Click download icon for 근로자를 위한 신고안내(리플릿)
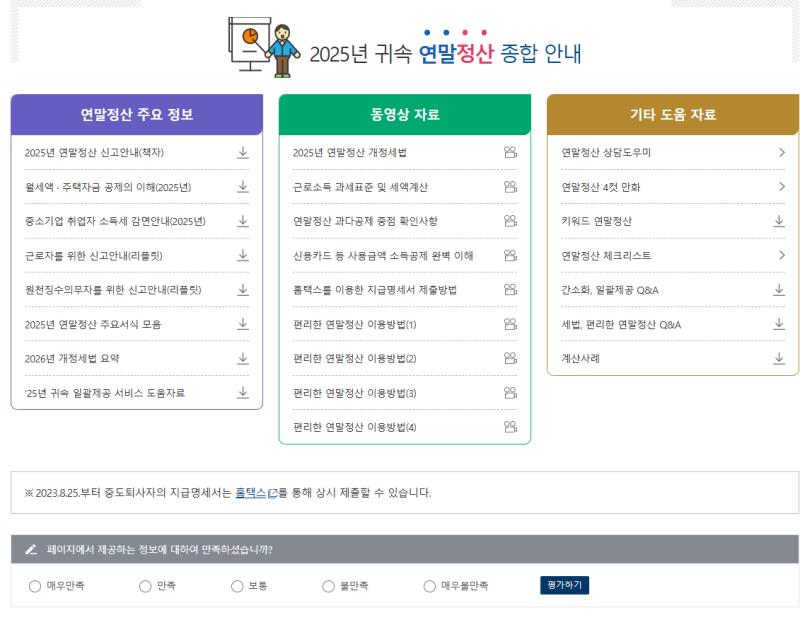Screen dimensions: 800x637 pos(243,255)
